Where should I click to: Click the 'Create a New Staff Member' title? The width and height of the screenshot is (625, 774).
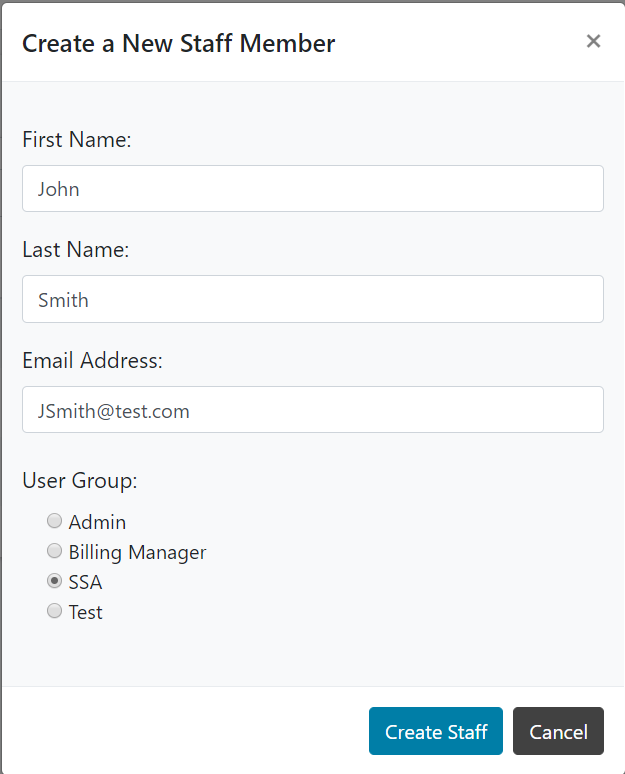coord(178,43)
